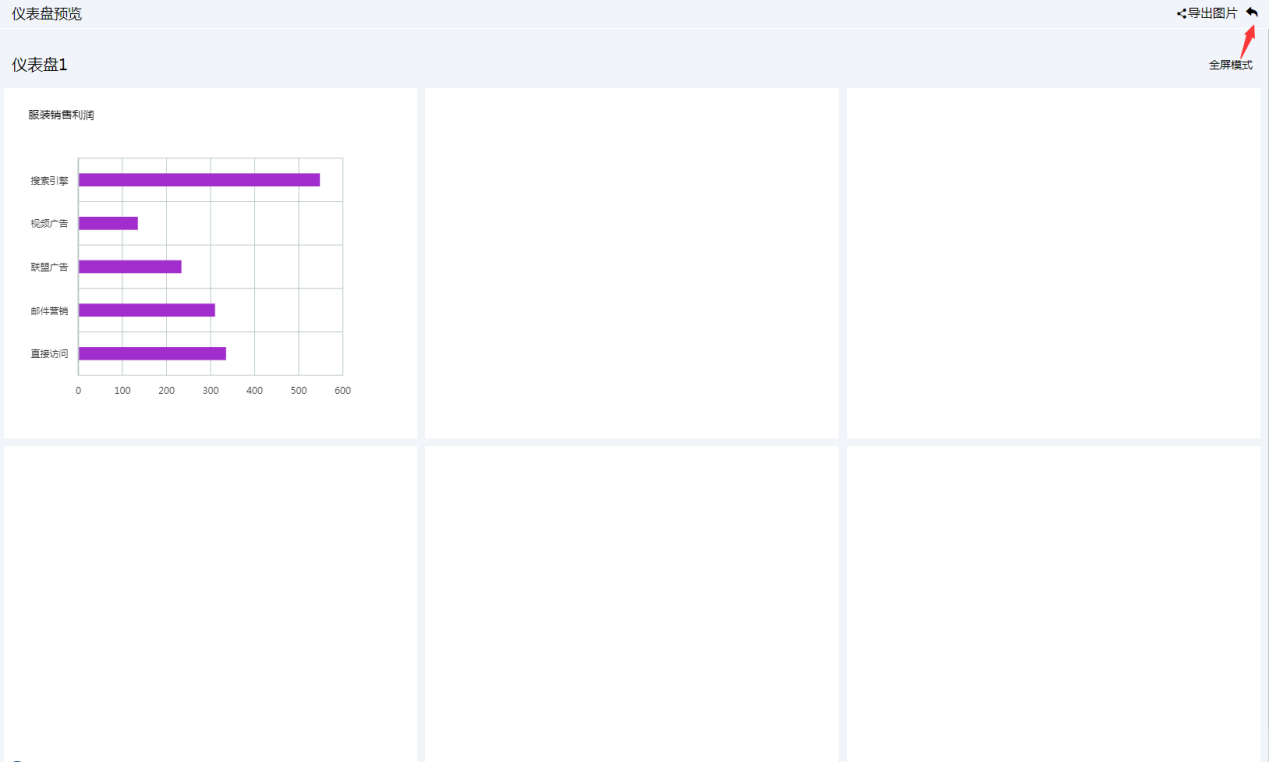Click the 仪表盘预览 page title
The height and width of the screenshot is (762, 1269).
[x=47, y=13]
